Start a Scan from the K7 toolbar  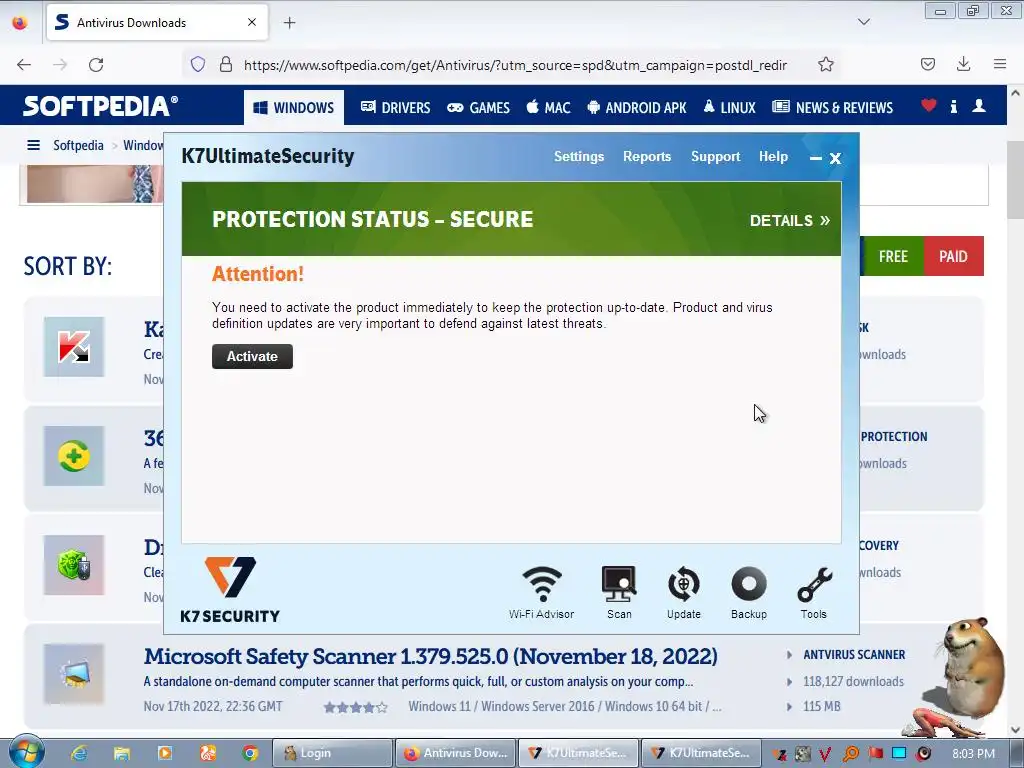coord(618,592)
